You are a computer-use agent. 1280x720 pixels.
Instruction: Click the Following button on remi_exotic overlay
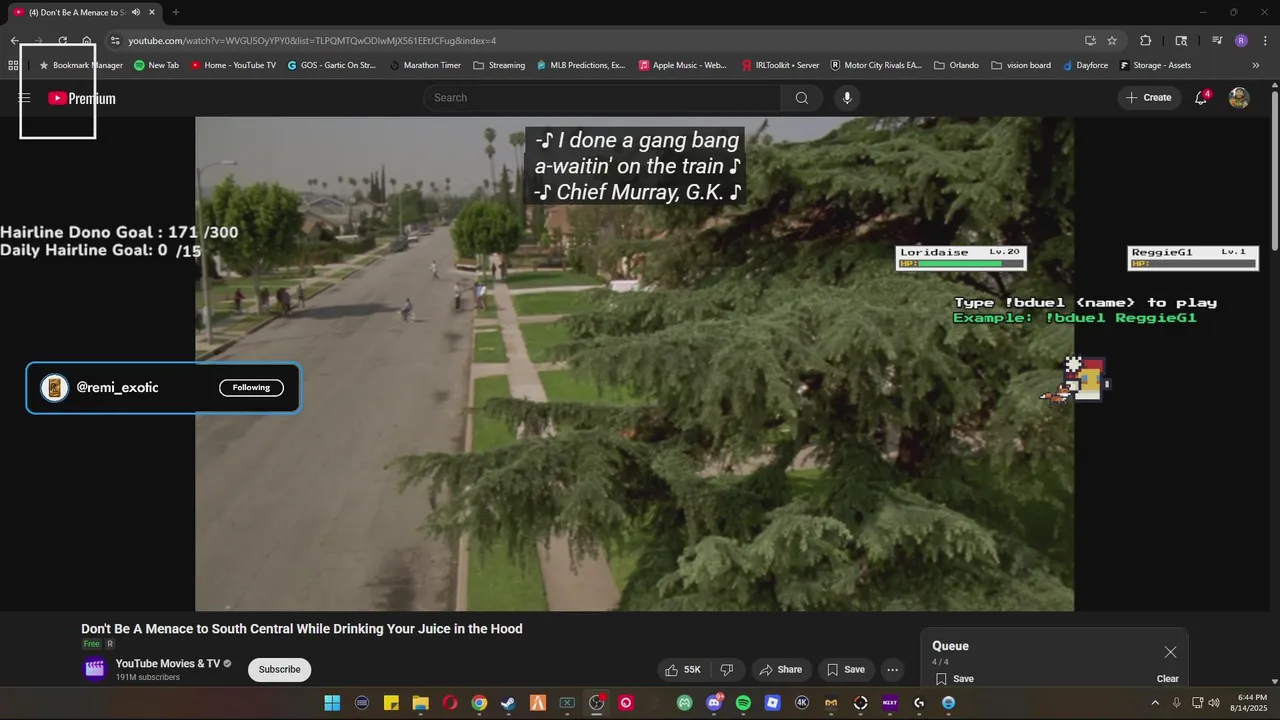tap(251, 388)
